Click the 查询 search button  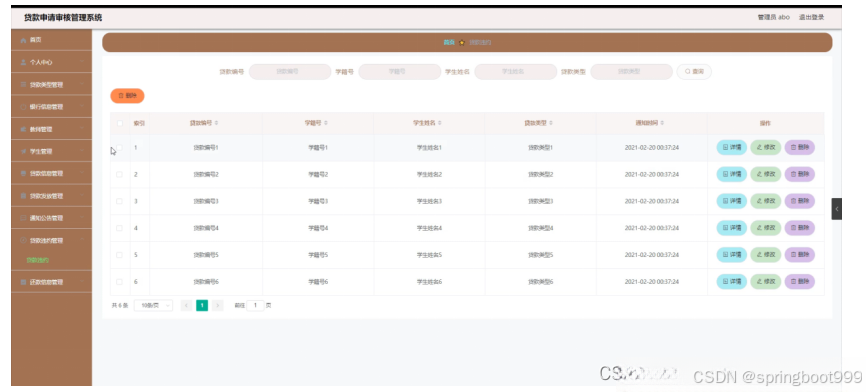tap(694, 72)
